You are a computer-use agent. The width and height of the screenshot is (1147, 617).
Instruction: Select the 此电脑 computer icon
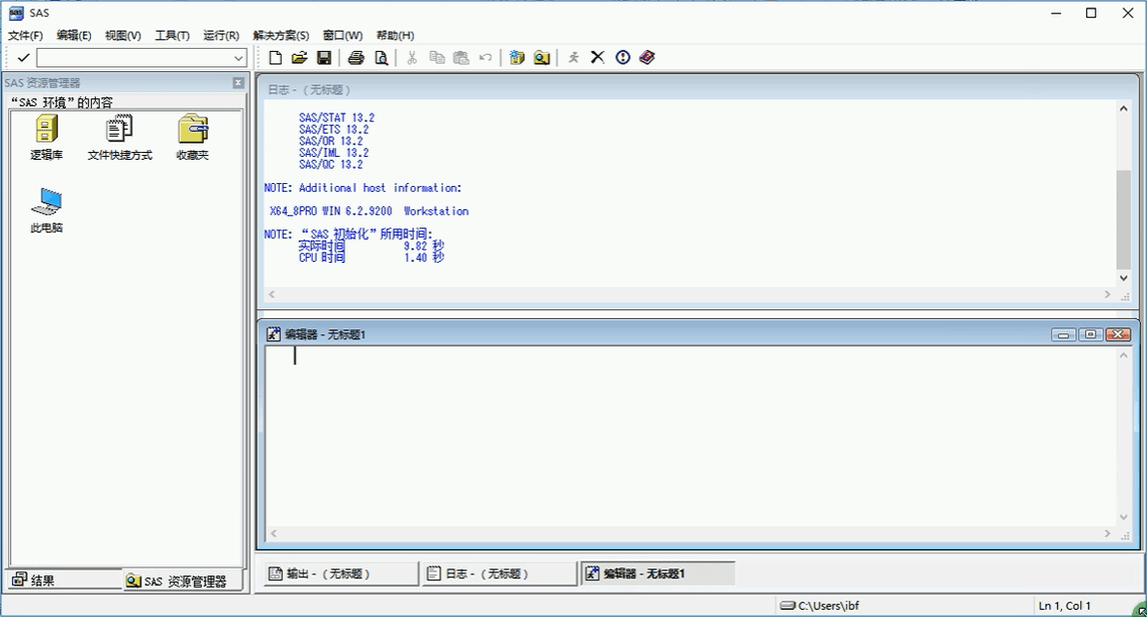coord(46,210)
